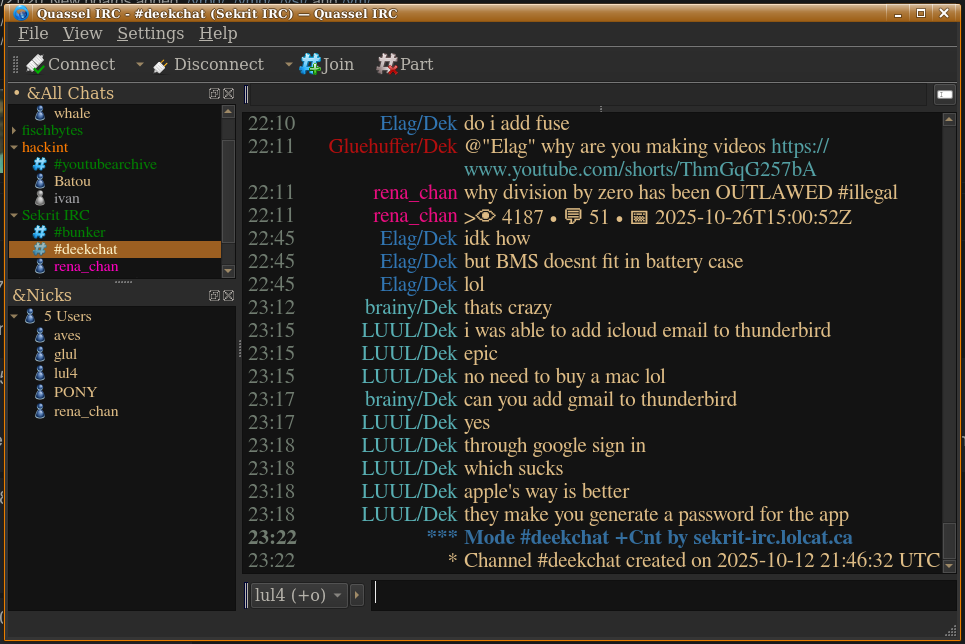Viewport: 965px width, 644px height.
Task: Select rena_chan in nick list
Action: click(86, 411)
